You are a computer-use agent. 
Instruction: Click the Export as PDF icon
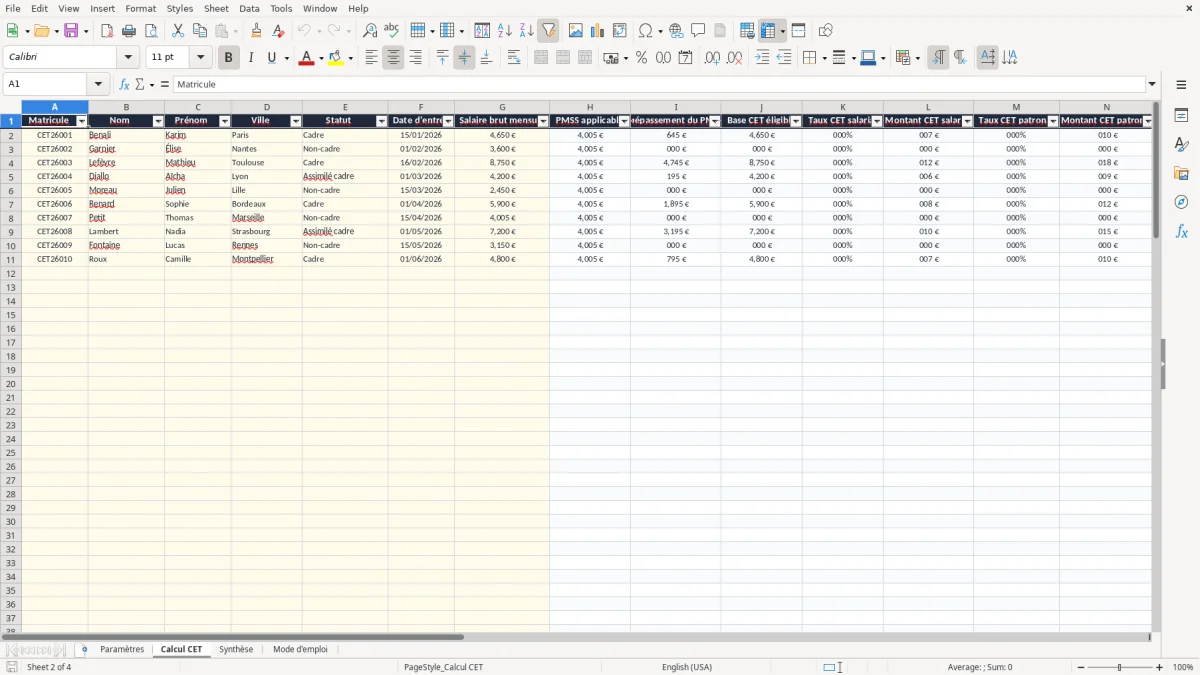click(x=107, y=31)
